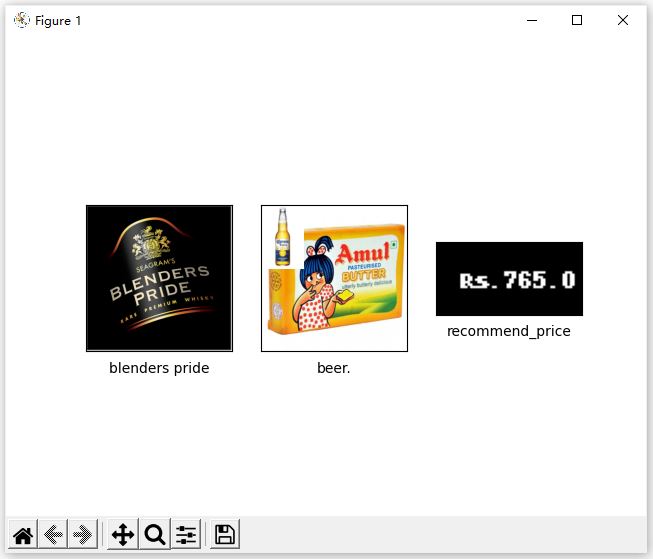Click the 'blenders pride' label
The image size is (653, 559).
(159, 368)
